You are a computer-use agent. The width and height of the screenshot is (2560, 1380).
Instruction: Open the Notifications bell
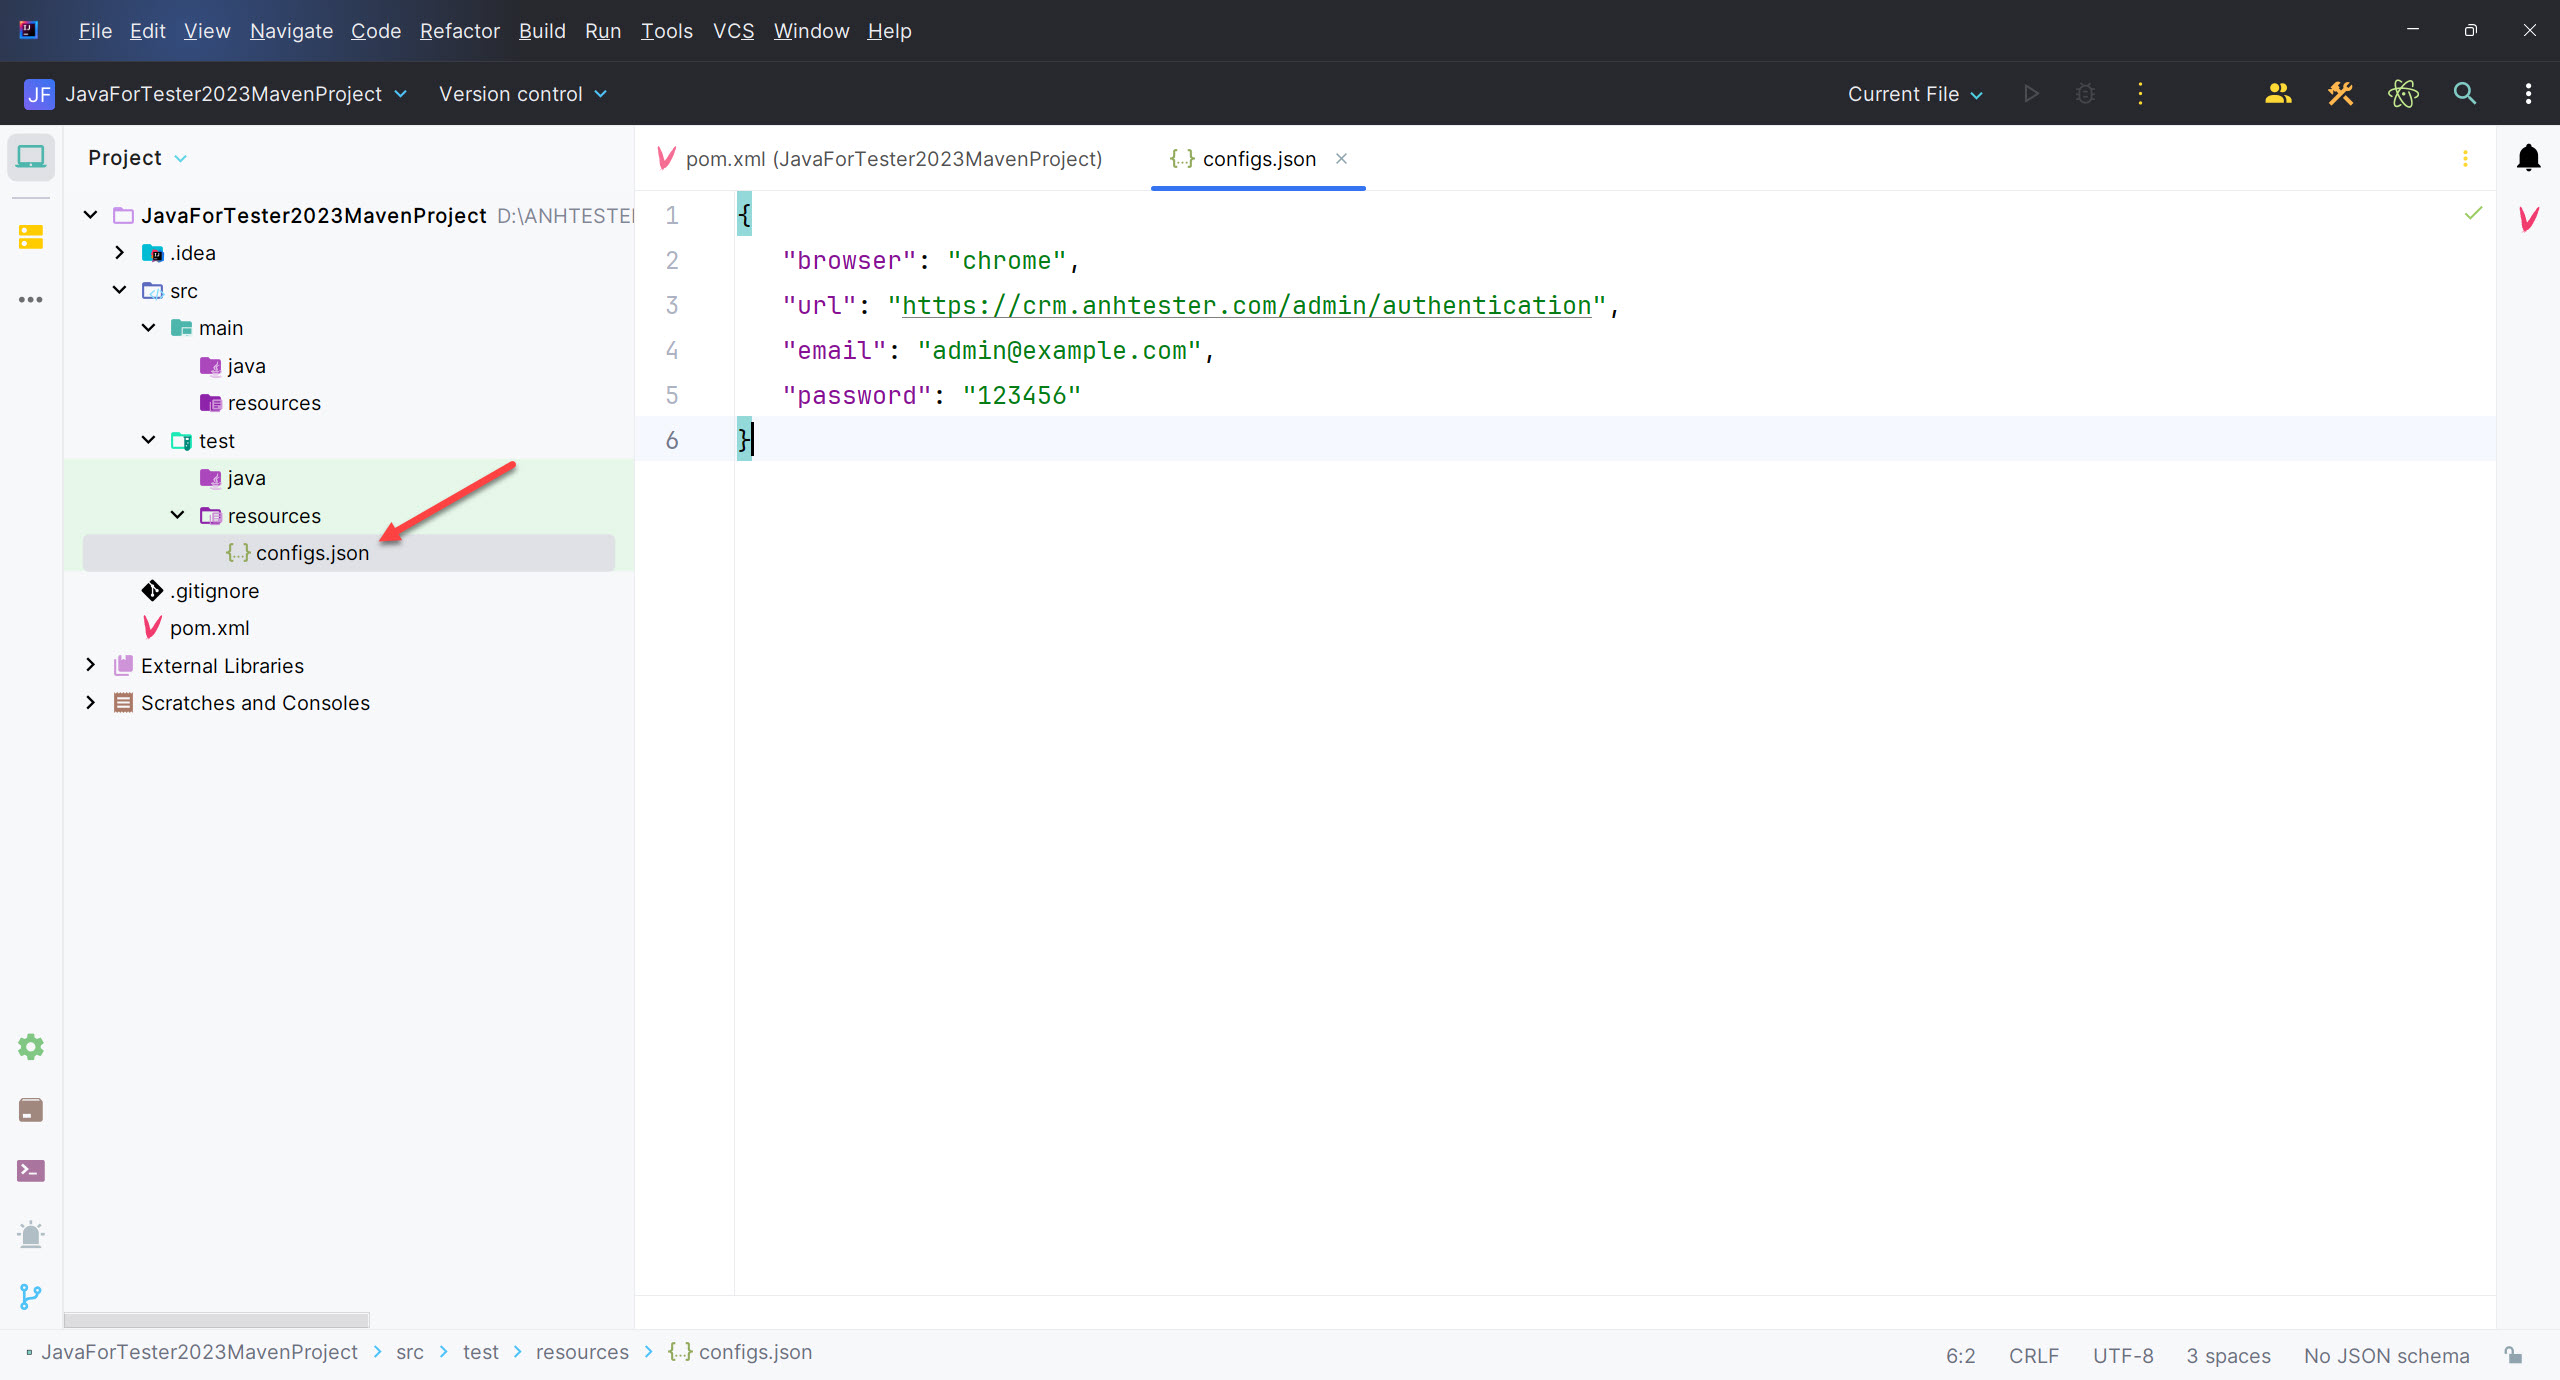click(2528, 158)
